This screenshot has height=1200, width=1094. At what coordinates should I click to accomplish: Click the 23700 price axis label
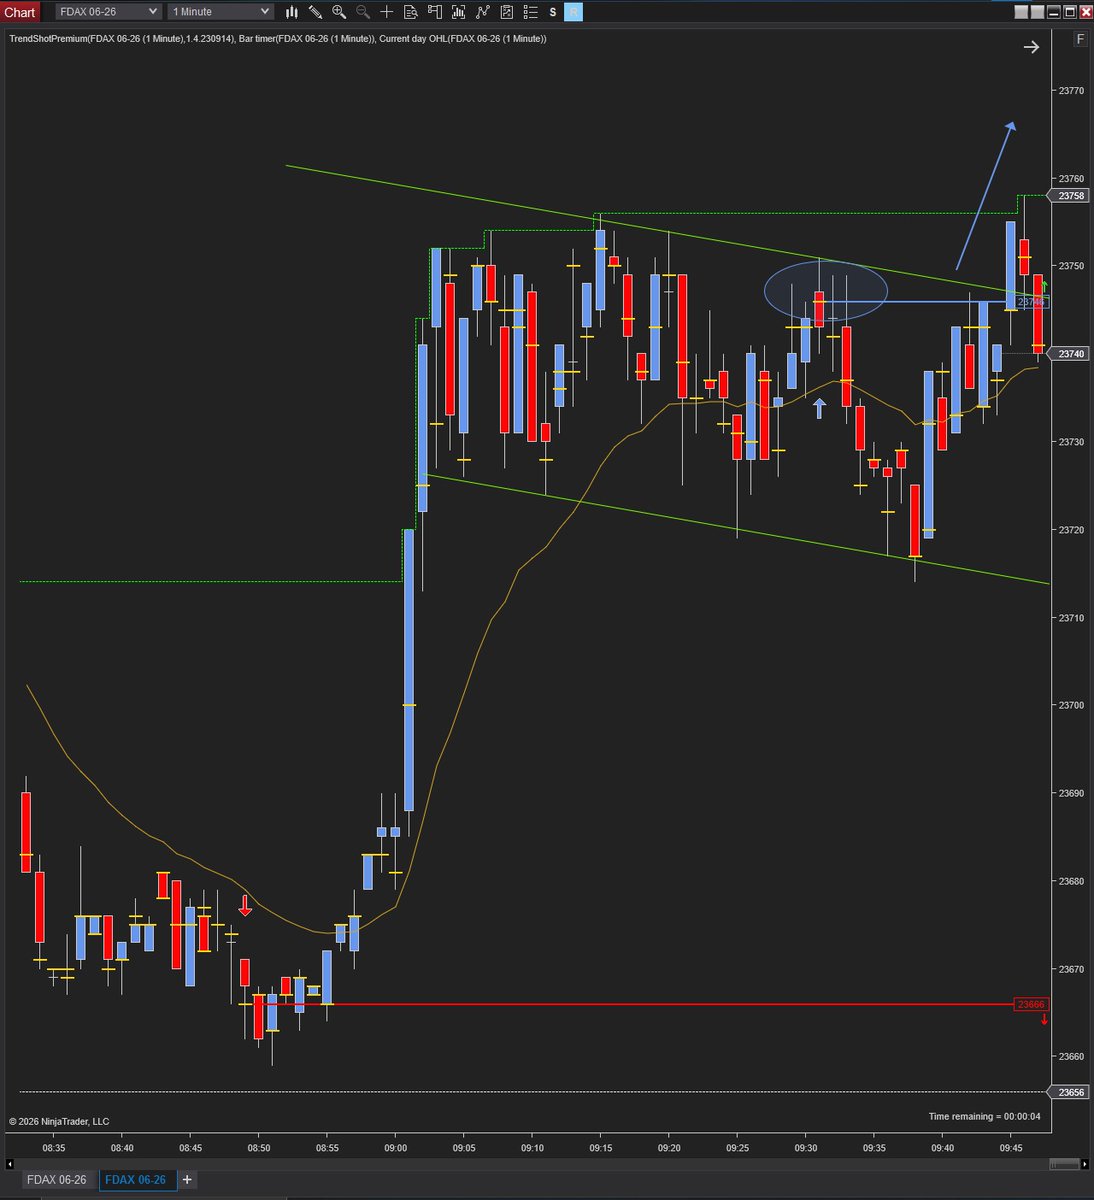(1071, 705)
